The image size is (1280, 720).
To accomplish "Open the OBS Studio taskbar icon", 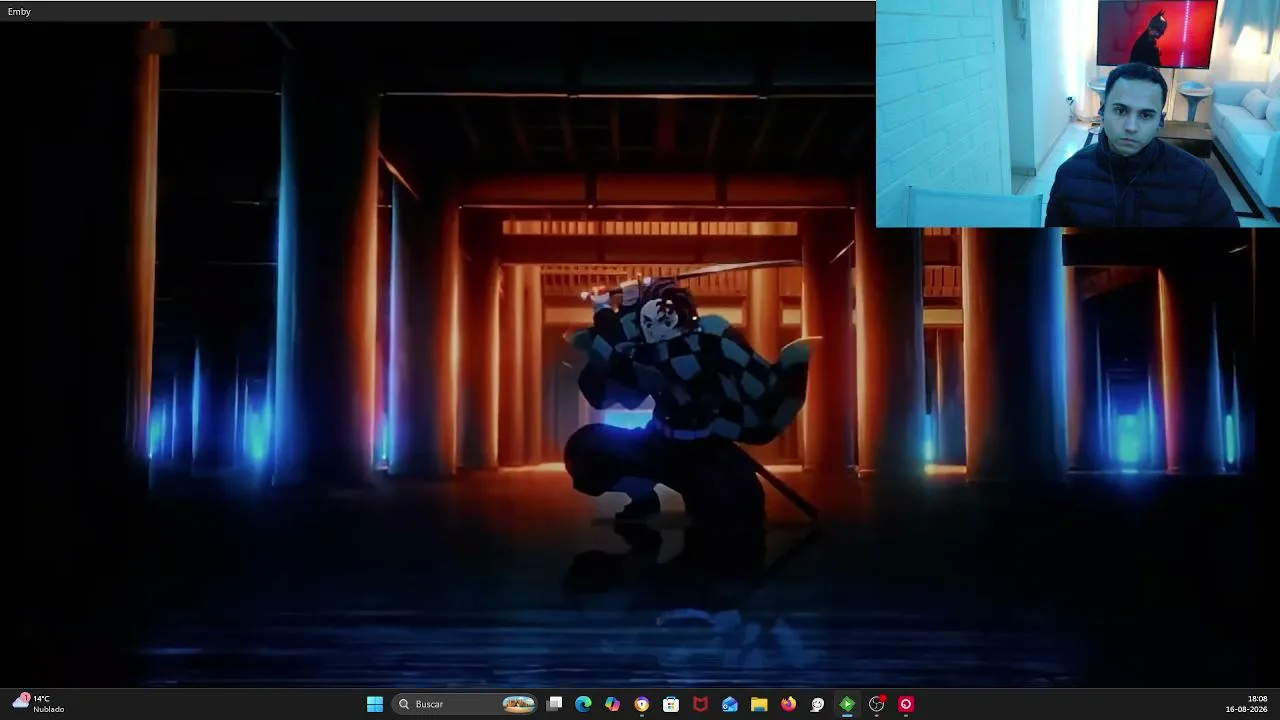I will point(877,704).
